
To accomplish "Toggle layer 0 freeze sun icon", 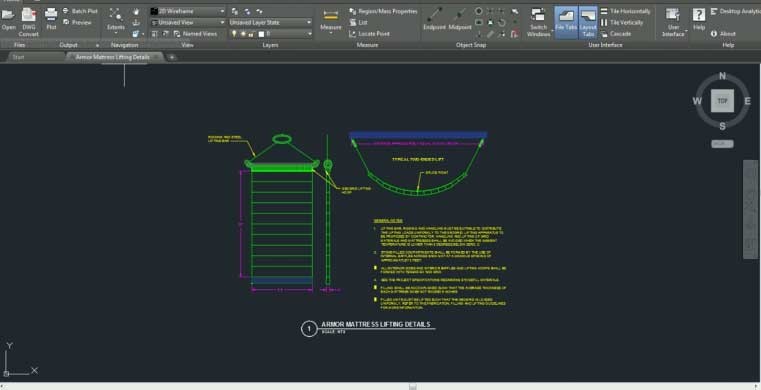I will click(x=243, y=33).
